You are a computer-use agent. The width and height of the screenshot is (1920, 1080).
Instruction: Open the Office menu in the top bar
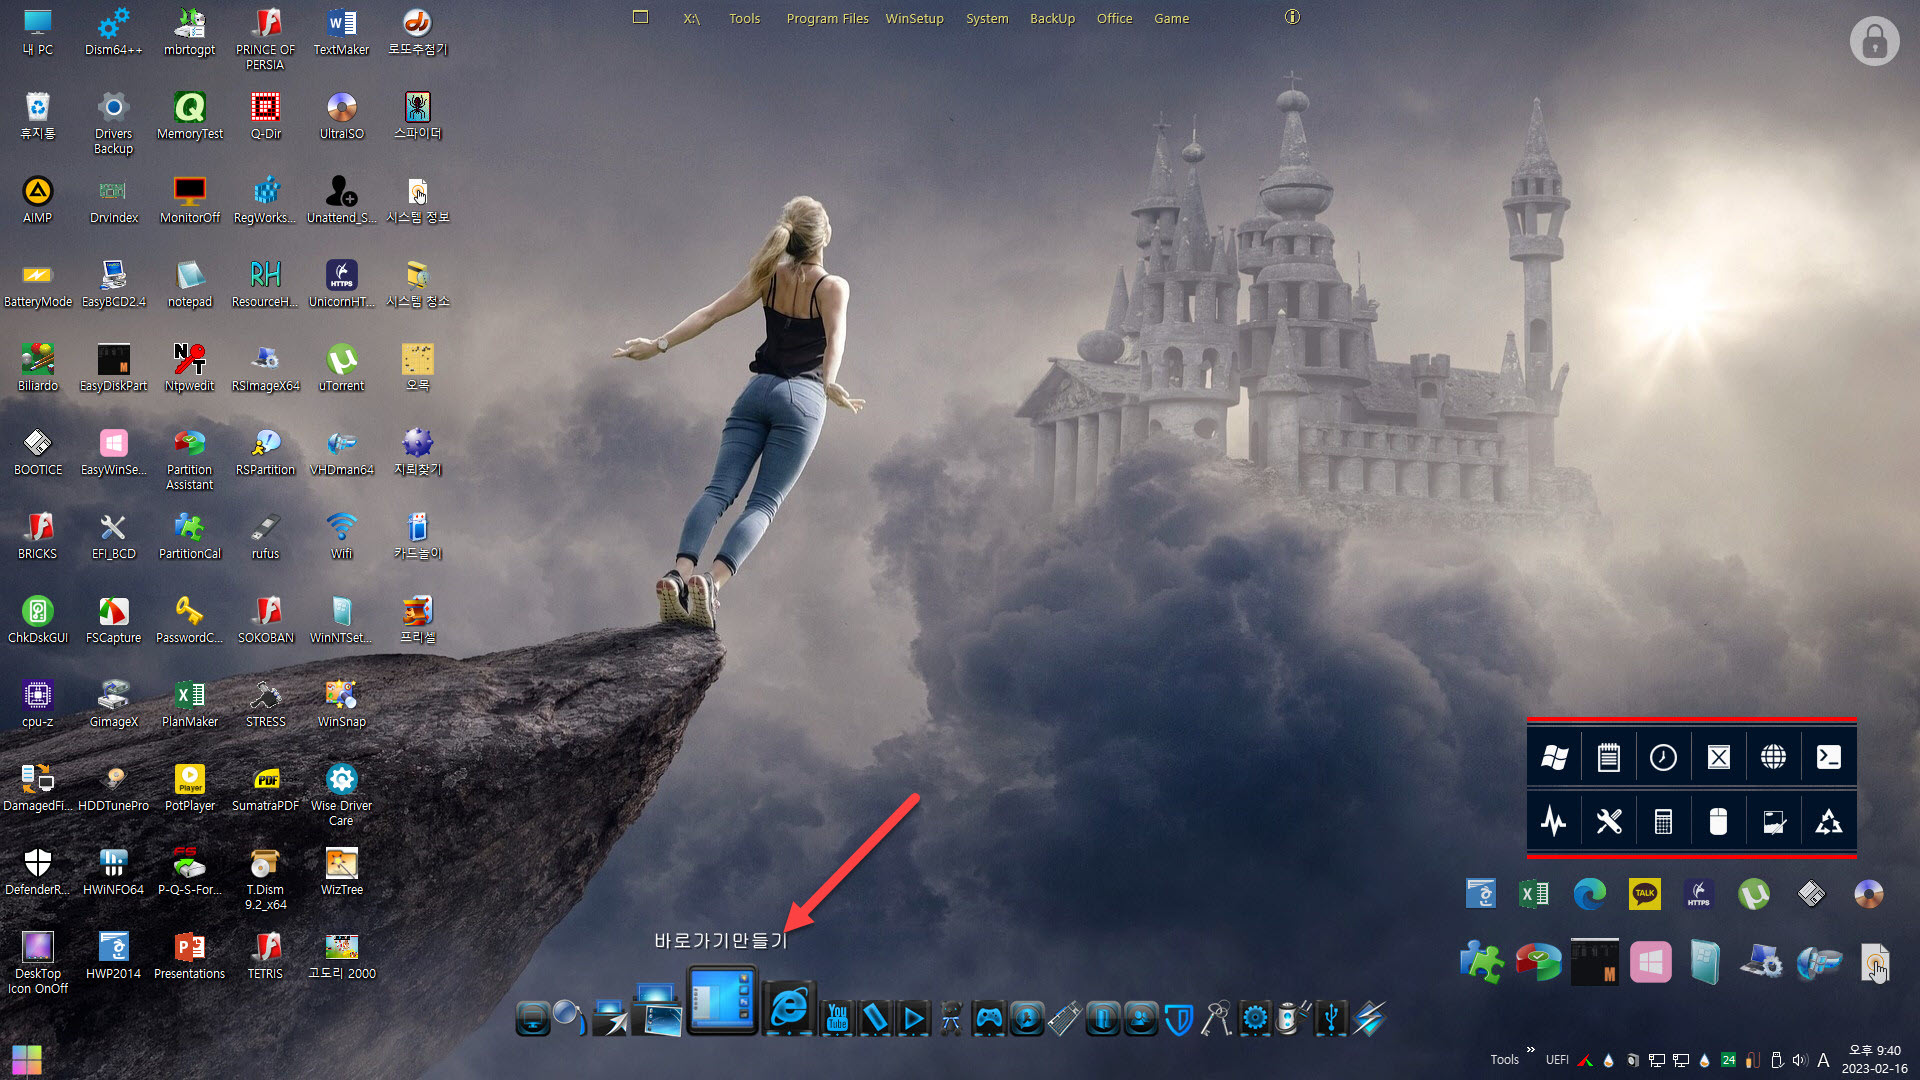[1114, 18]
